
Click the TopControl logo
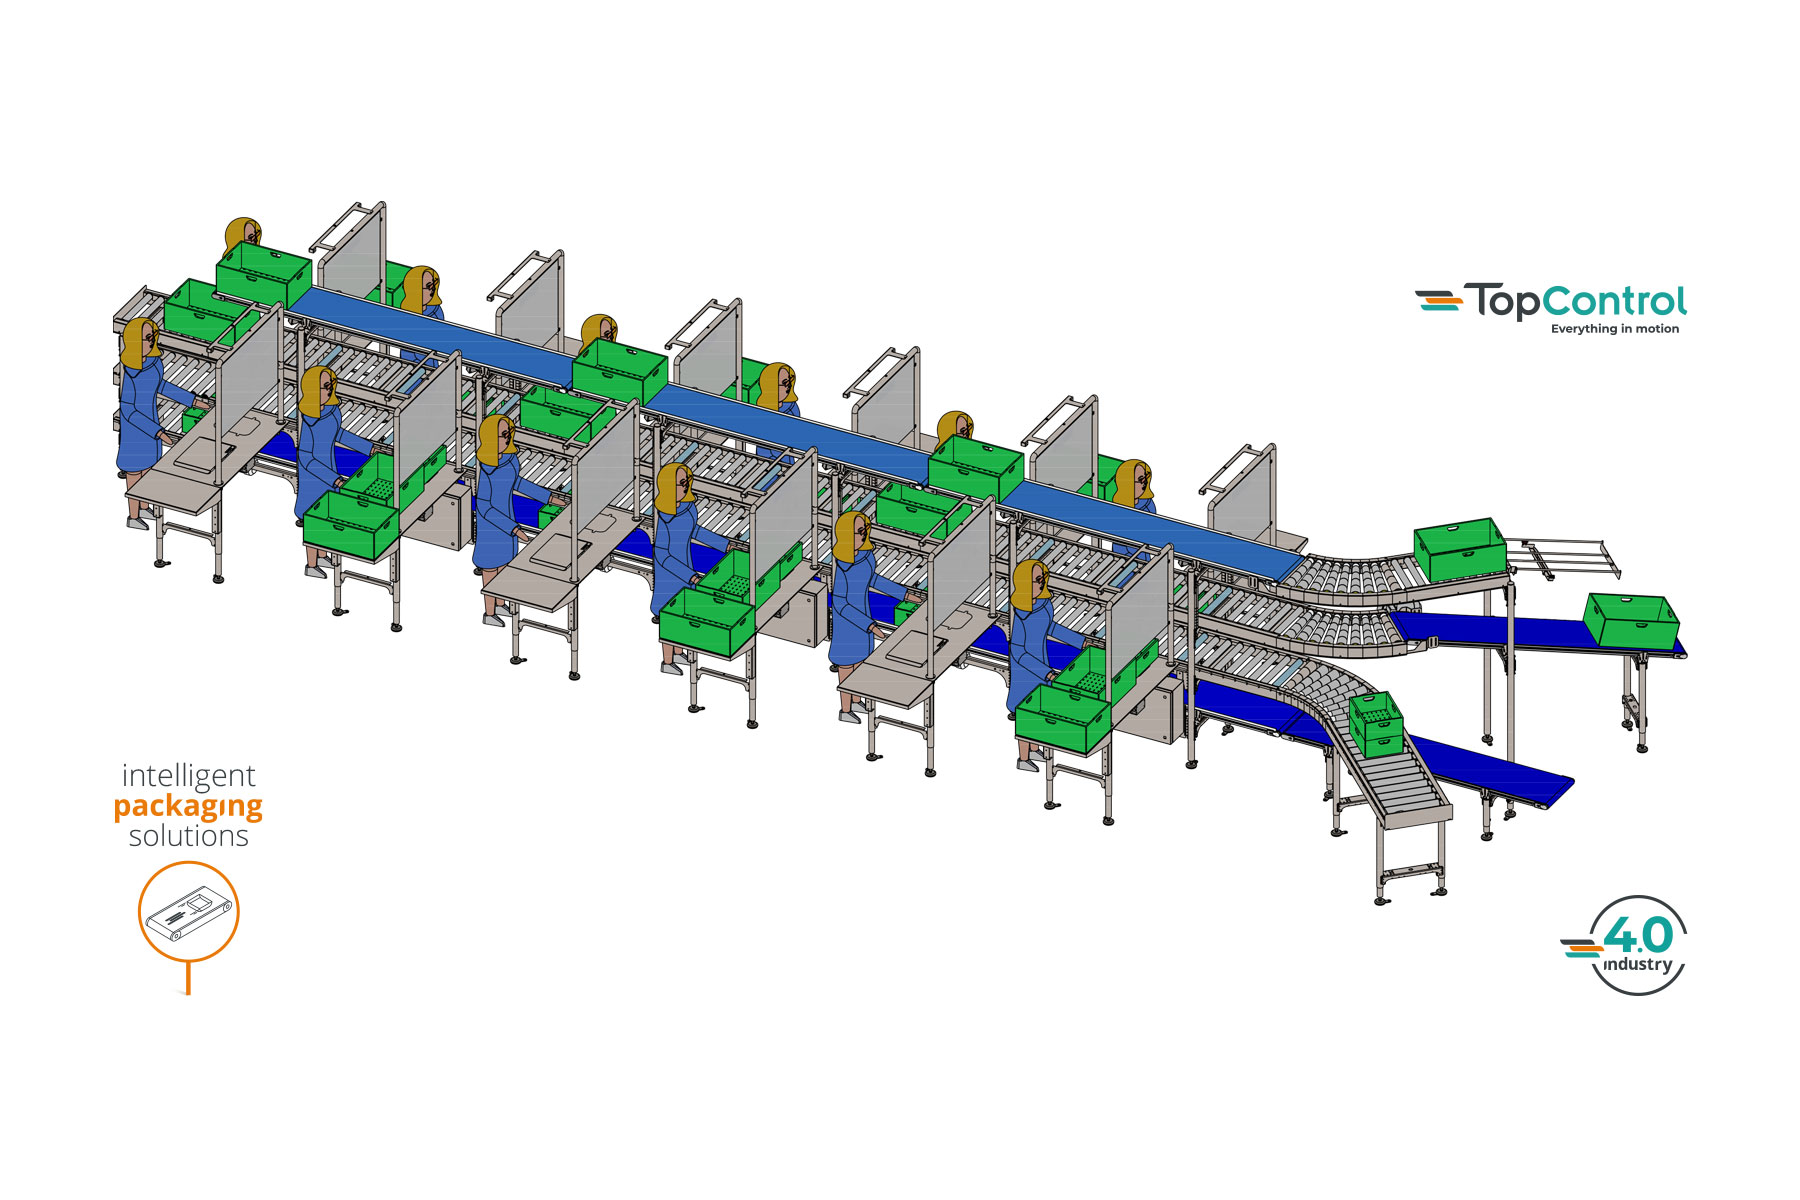point(1551,309)
